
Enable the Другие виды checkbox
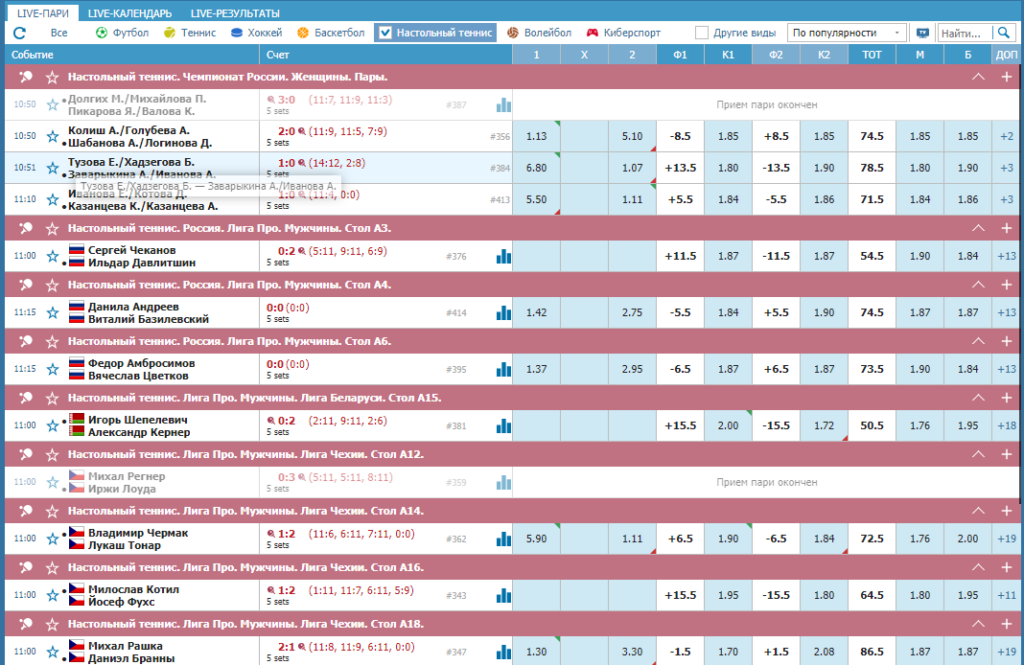click(701, 33)
